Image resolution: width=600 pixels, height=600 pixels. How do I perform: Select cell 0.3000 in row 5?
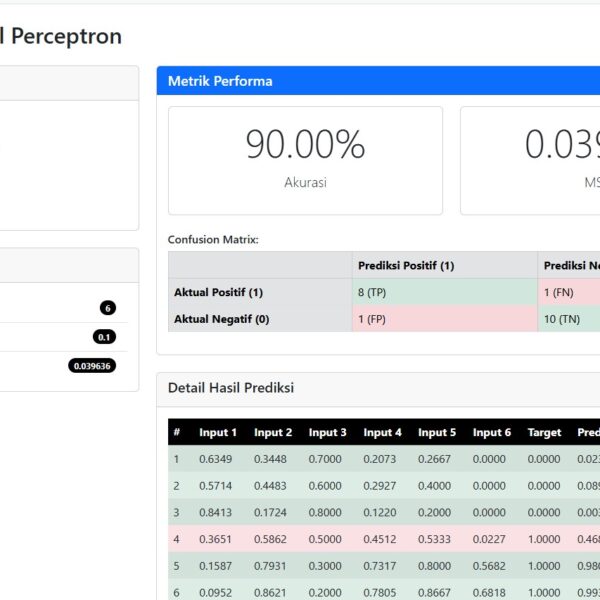(325, 566)
